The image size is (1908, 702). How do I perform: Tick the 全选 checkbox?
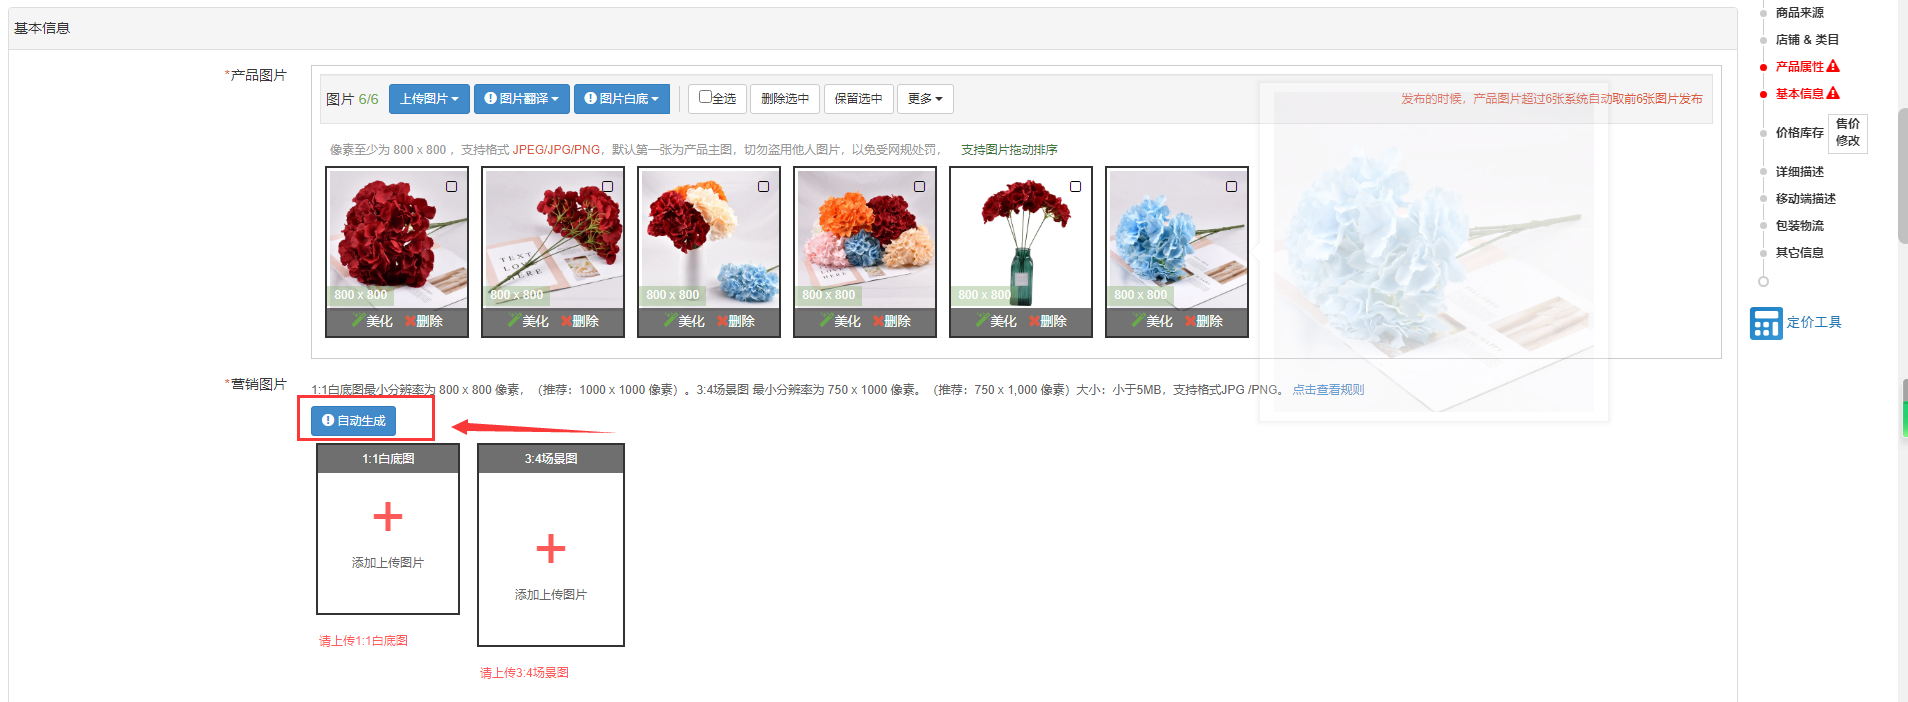705,97
